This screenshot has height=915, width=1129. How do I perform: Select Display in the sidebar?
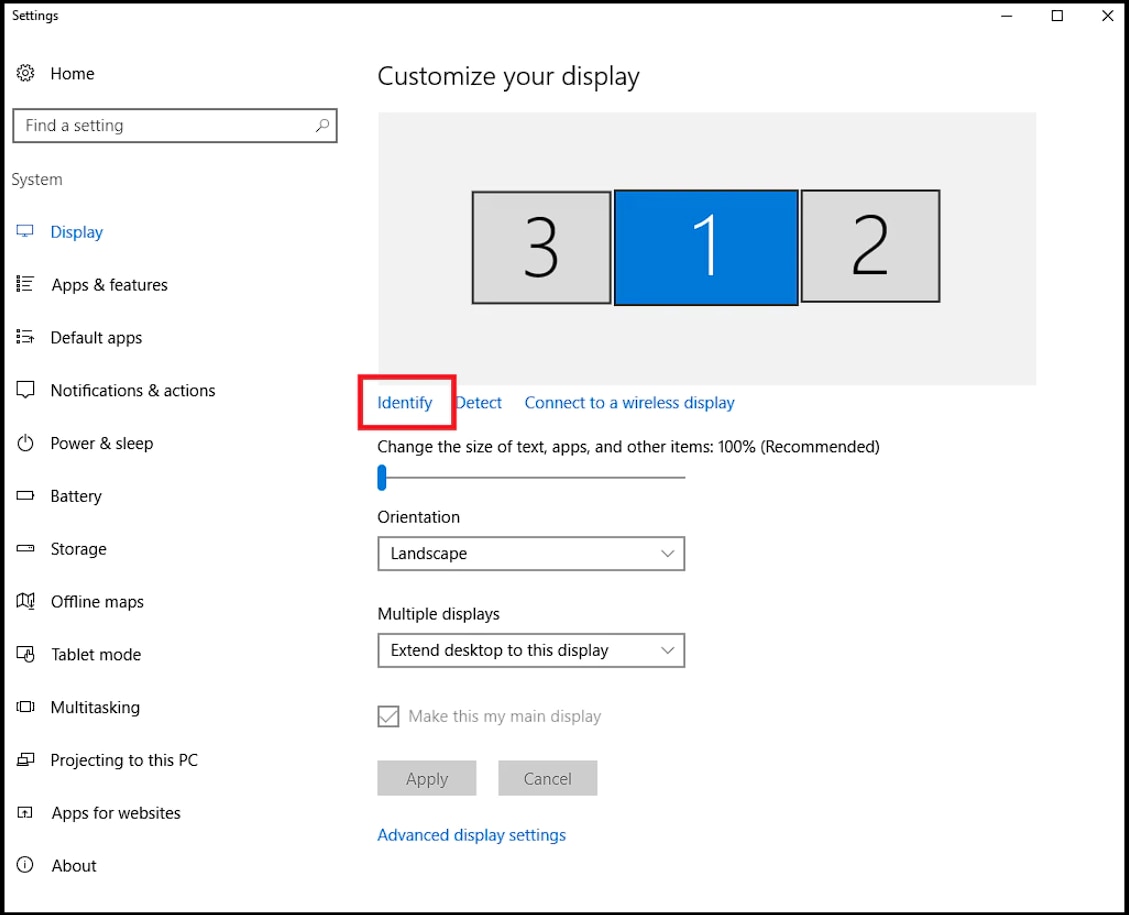(76, 232)
